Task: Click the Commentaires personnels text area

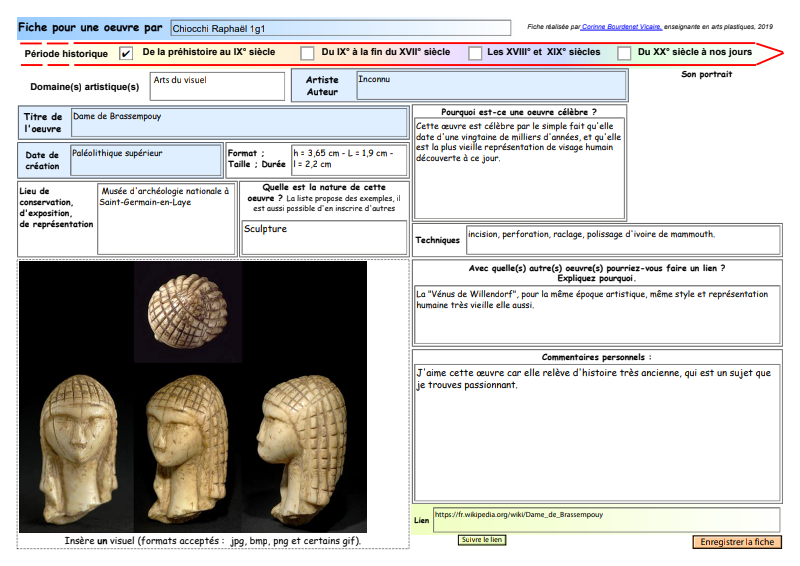Action: tap(597, 433)
